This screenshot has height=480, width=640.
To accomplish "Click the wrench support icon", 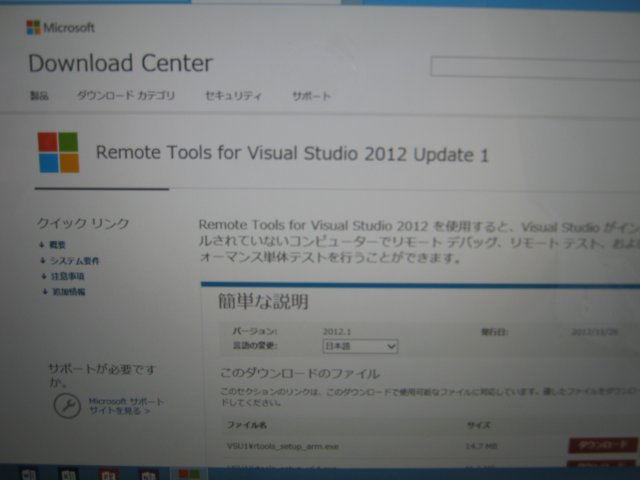I will tap(67, 405).
